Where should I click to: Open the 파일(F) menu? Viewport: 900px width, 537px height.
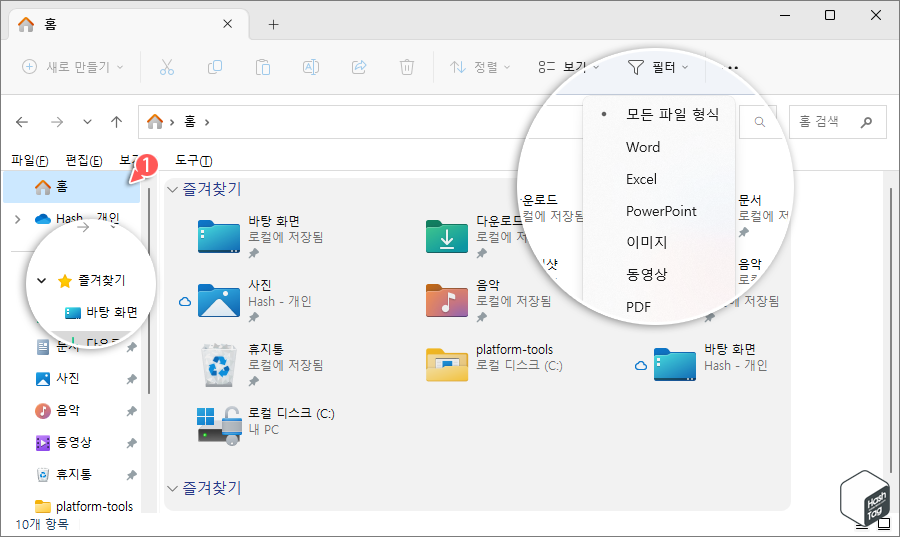[x=29, y=161]
